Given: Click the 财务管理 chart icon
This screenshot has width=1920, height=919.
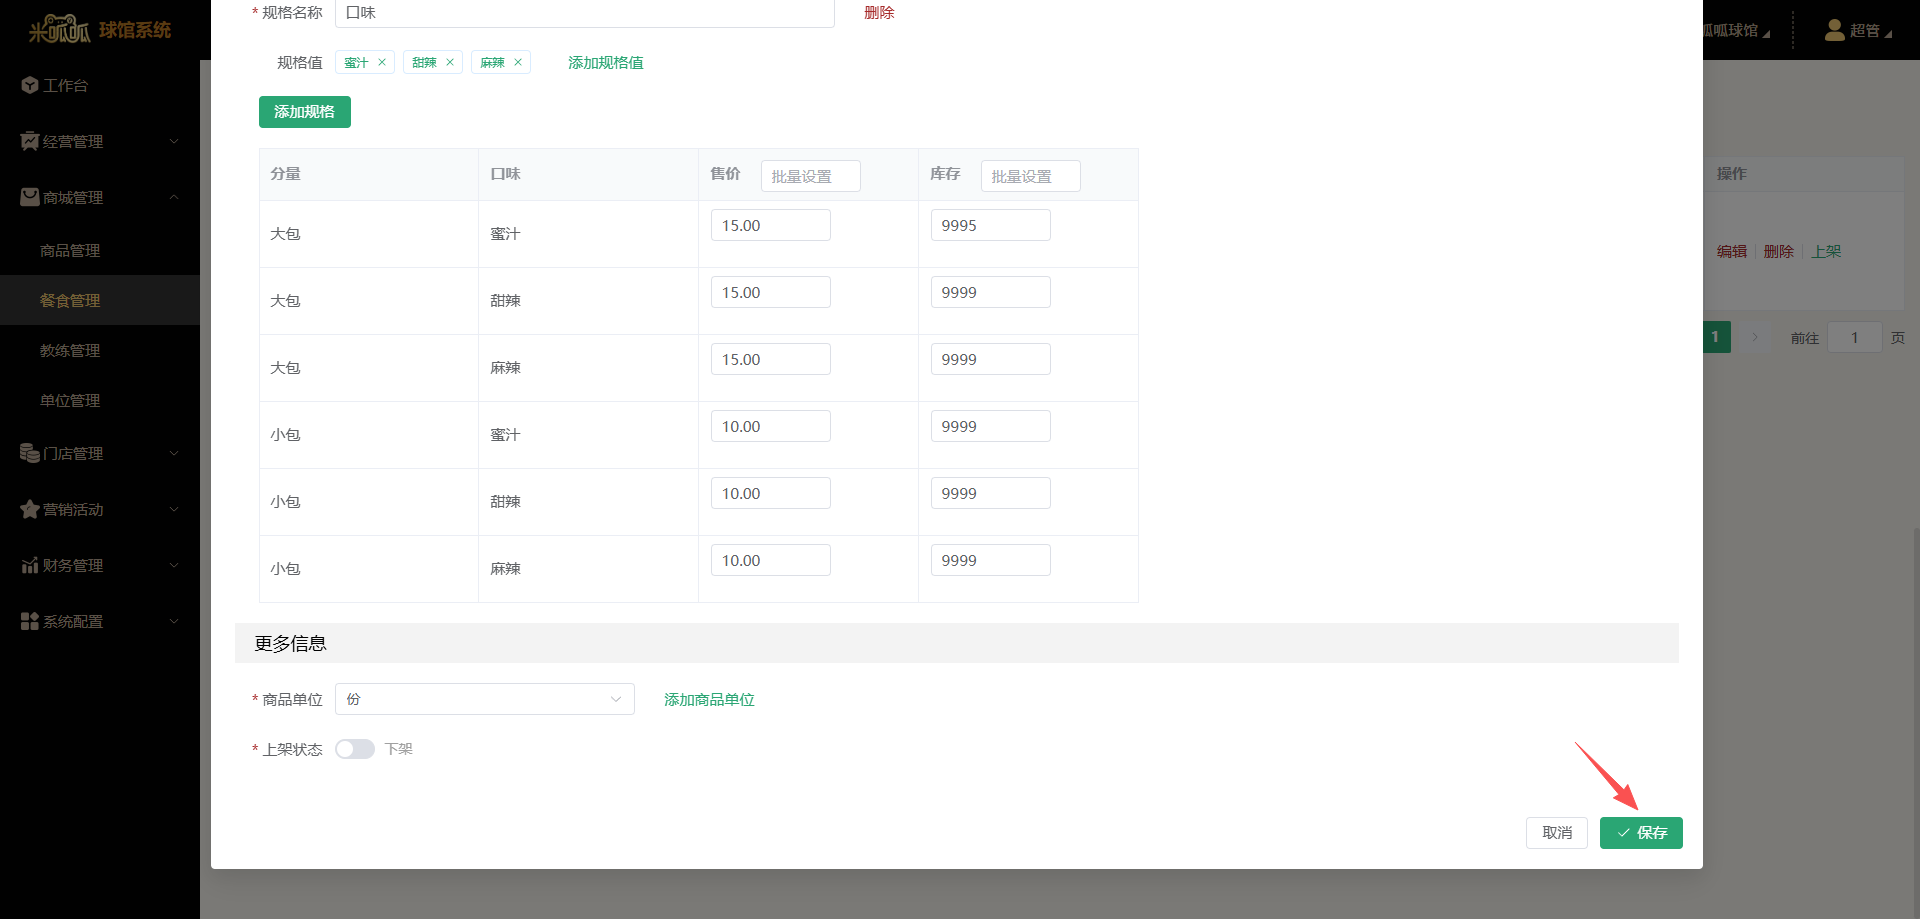Looking at the screenshot, I should click(29, 566).
